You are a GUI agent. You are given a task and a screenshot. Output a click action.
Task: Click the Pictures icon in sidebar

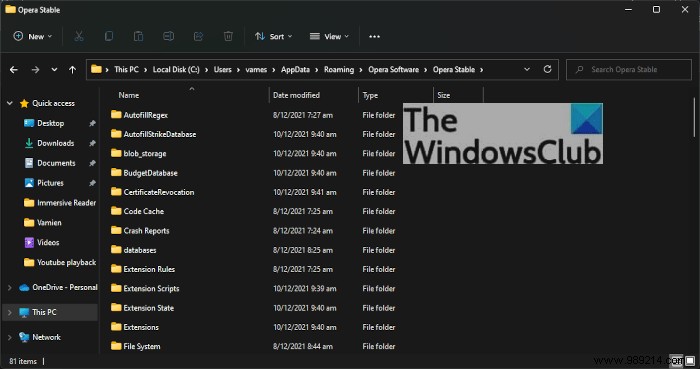coord(29,183)
